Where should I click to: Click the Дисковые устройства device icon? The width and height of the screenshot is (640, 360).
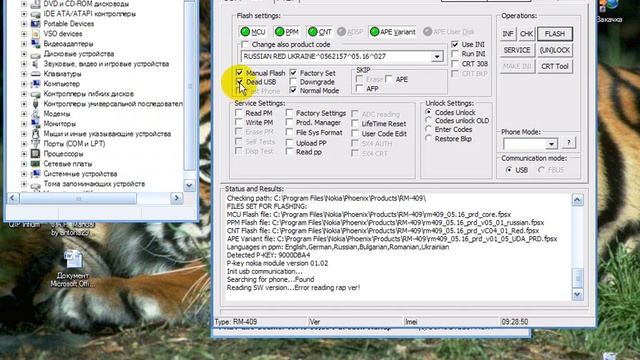(x=36, y=54)
